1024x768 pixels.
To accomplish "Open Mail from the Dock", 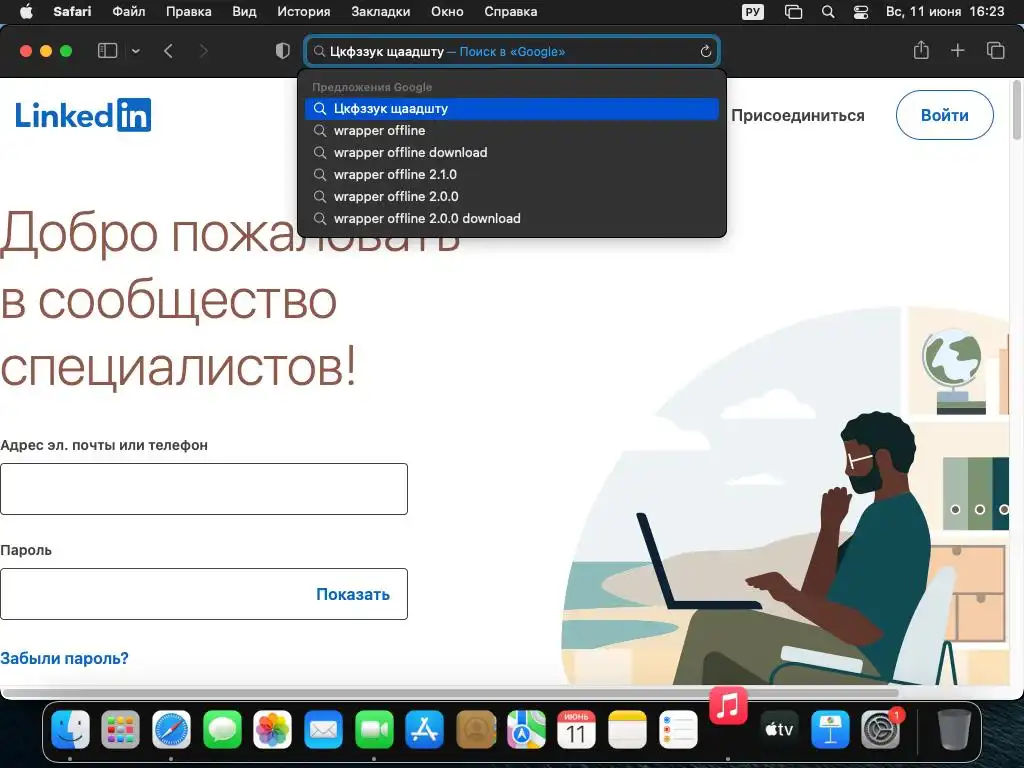I will pyautogui.click(x=323, y=729).
